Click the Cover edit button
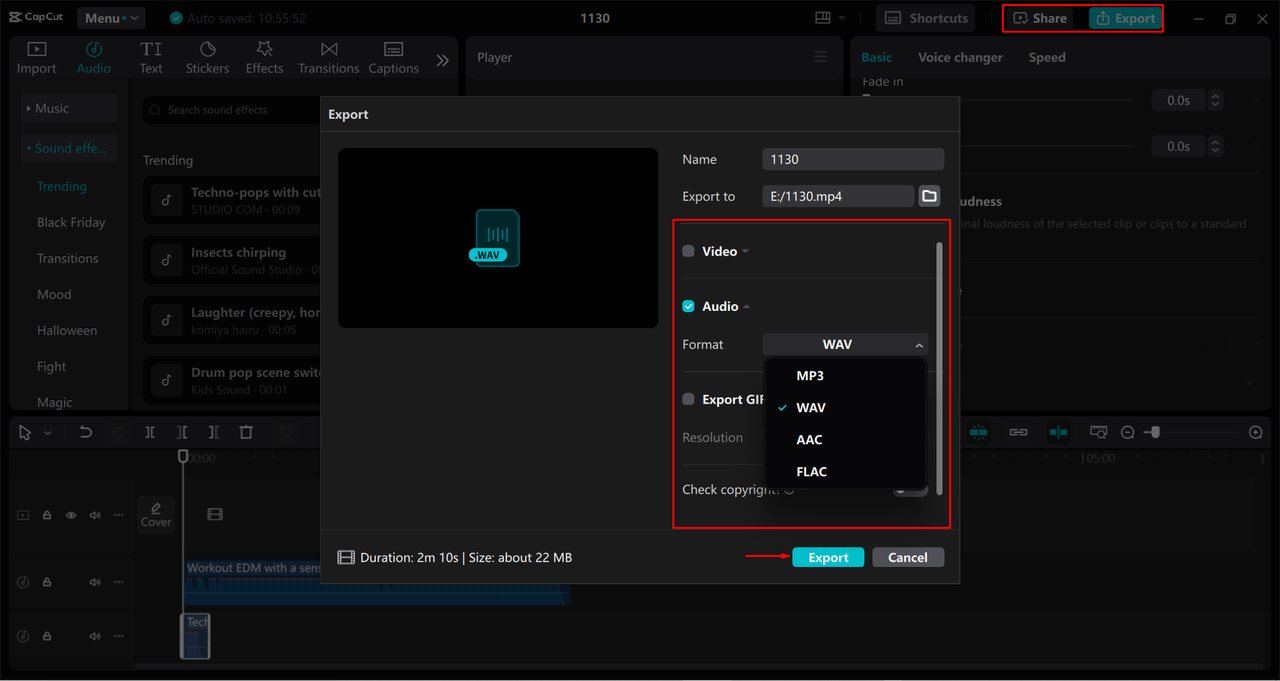This screenshot has width=1280, height=681. 156,514
